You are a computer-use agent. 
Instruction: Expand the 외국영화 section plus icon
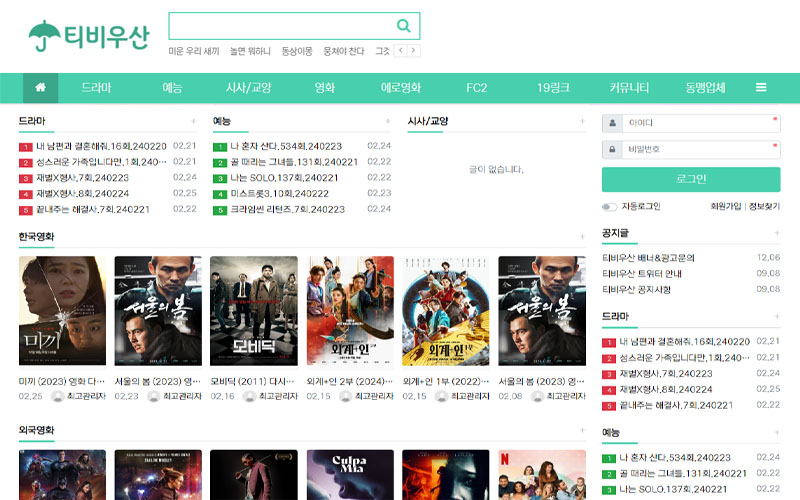pyautogui.click(x=582, y=430)
